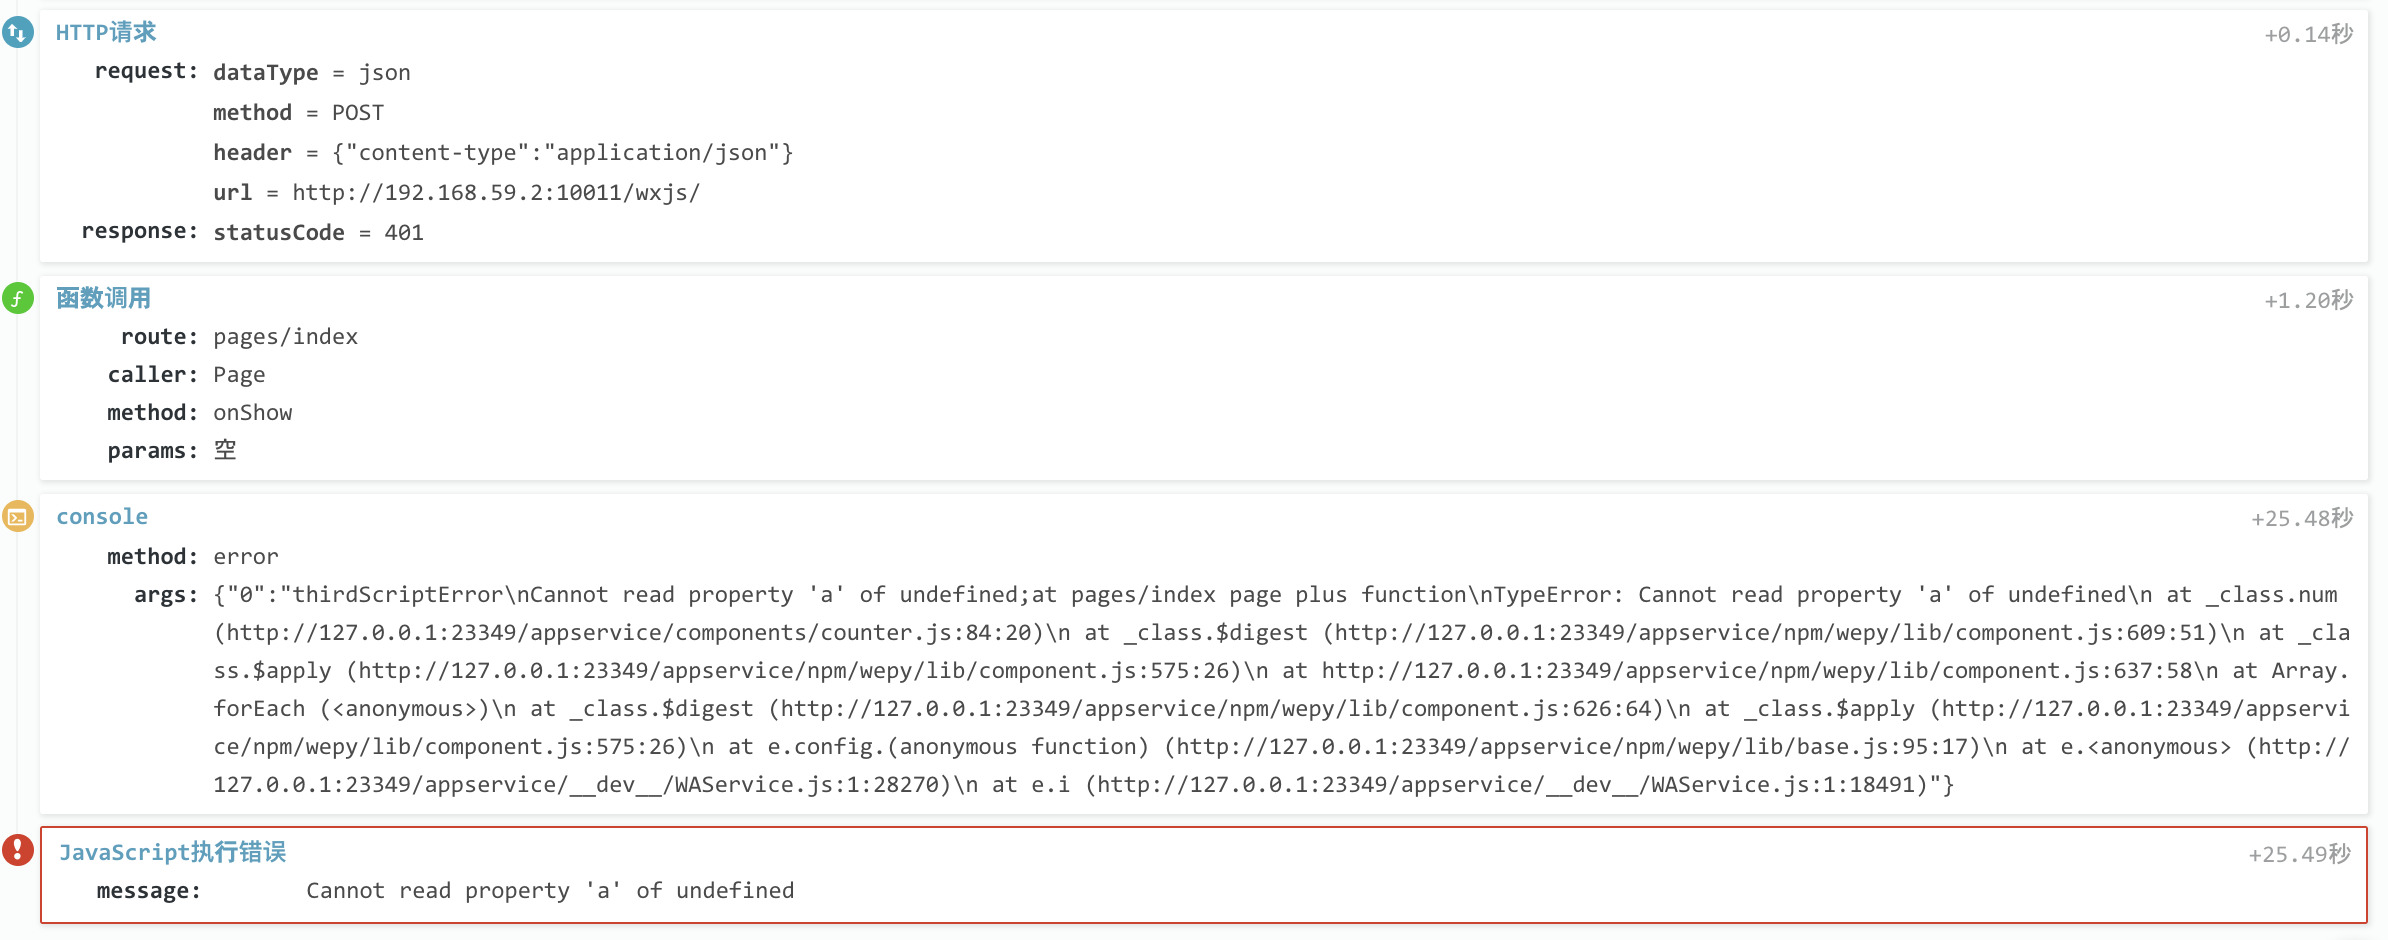Click the onShow method value
This screenshot has width=2388, height=940.
pos(252,413)
